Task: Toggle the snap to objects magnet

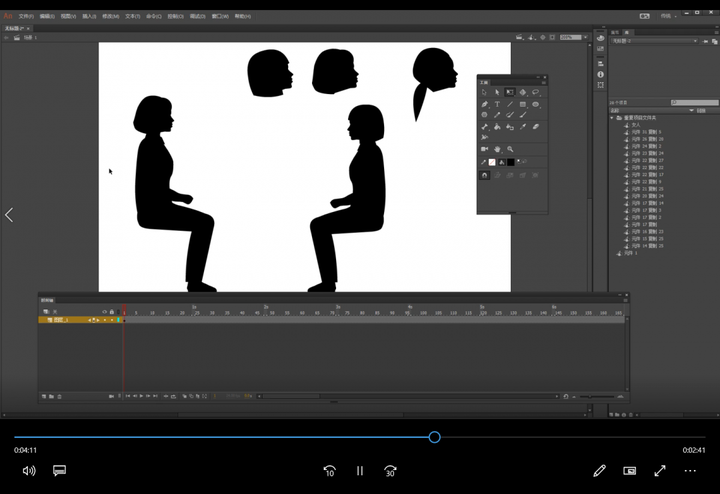Action: (x=485, y=175)
